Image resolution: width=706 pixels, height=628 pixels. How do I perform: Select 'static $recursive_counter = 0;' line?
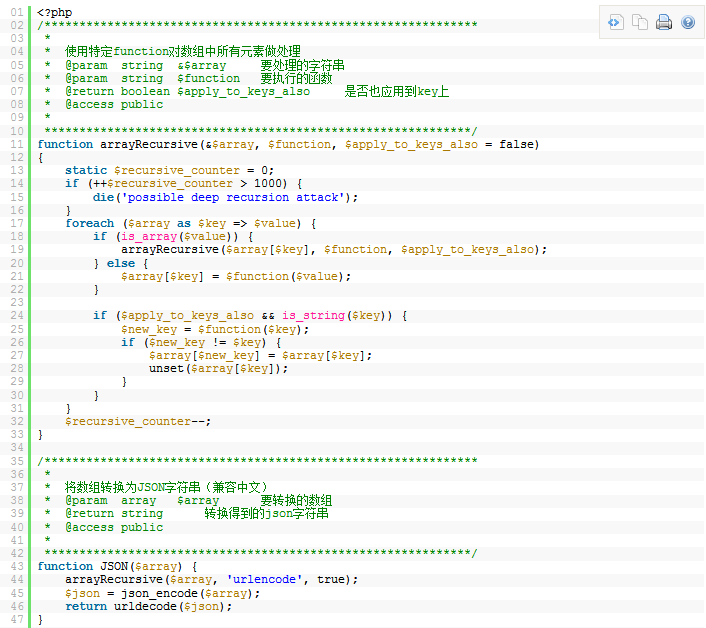click(169, 171)
